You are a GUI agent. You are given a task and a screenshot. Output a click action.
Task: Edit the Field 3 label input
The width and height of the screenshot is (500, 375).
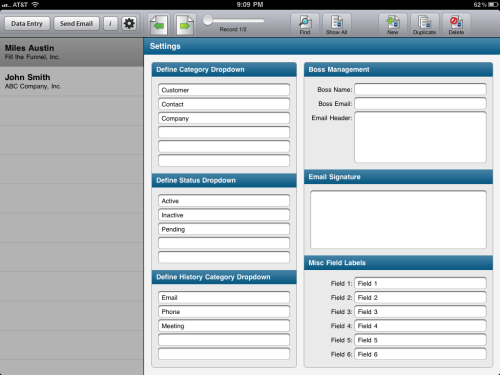pyautogui.click(x=420, y=312)
